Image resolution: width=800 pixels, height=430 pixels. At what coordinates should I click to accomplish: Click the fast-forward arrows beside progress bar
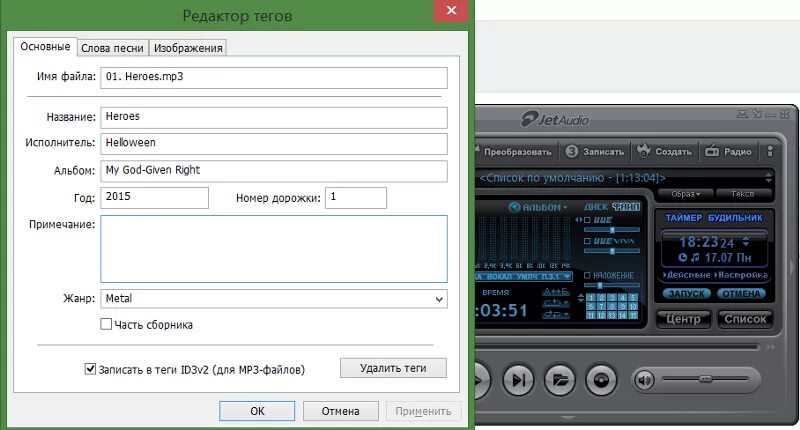[x=770, y=347]
